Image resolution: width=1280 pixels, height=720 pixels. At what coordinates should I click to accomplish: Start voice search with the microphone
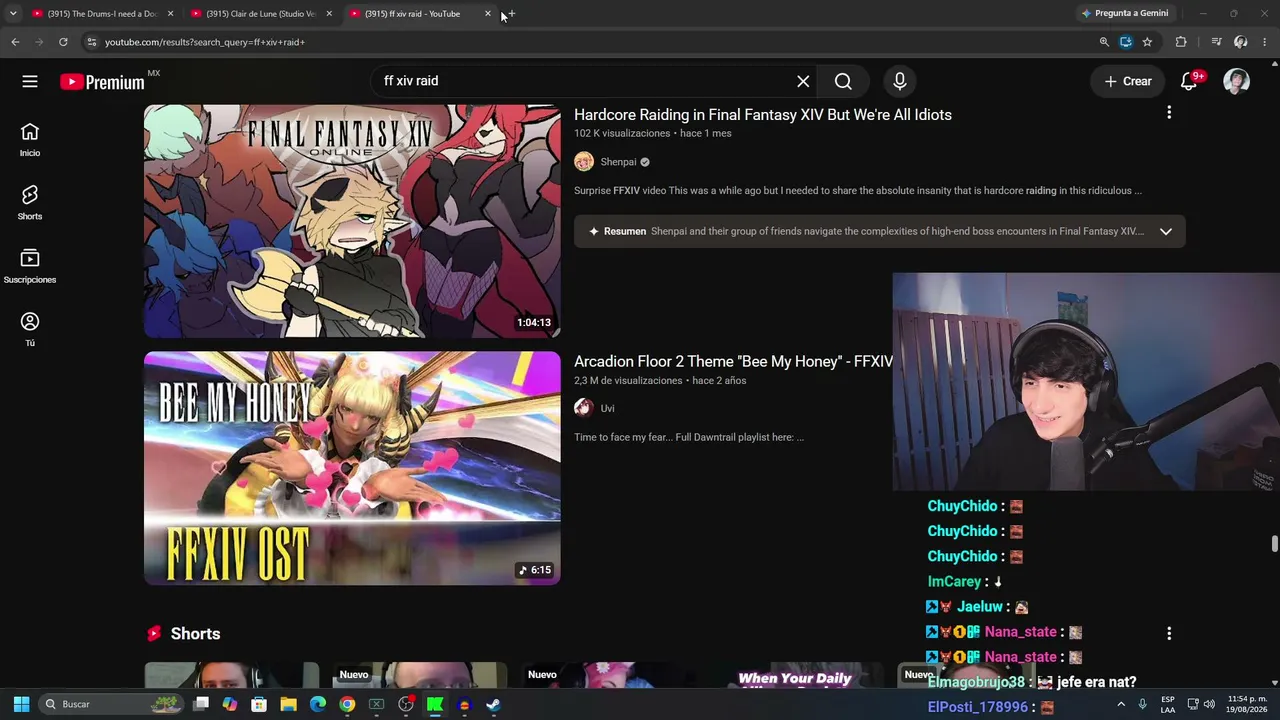click(900, 81)
